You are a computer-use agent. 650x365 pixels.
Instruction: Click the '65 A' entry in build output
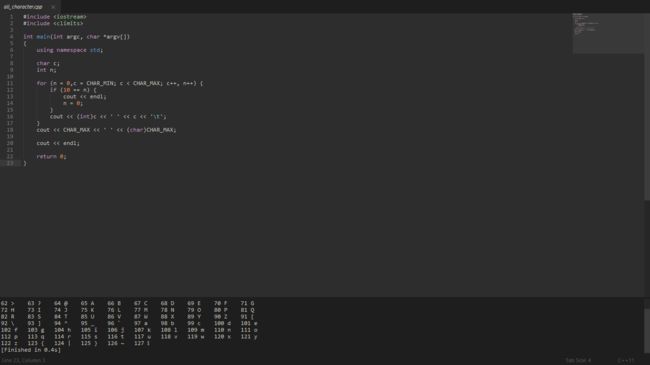tap(87, 303)
